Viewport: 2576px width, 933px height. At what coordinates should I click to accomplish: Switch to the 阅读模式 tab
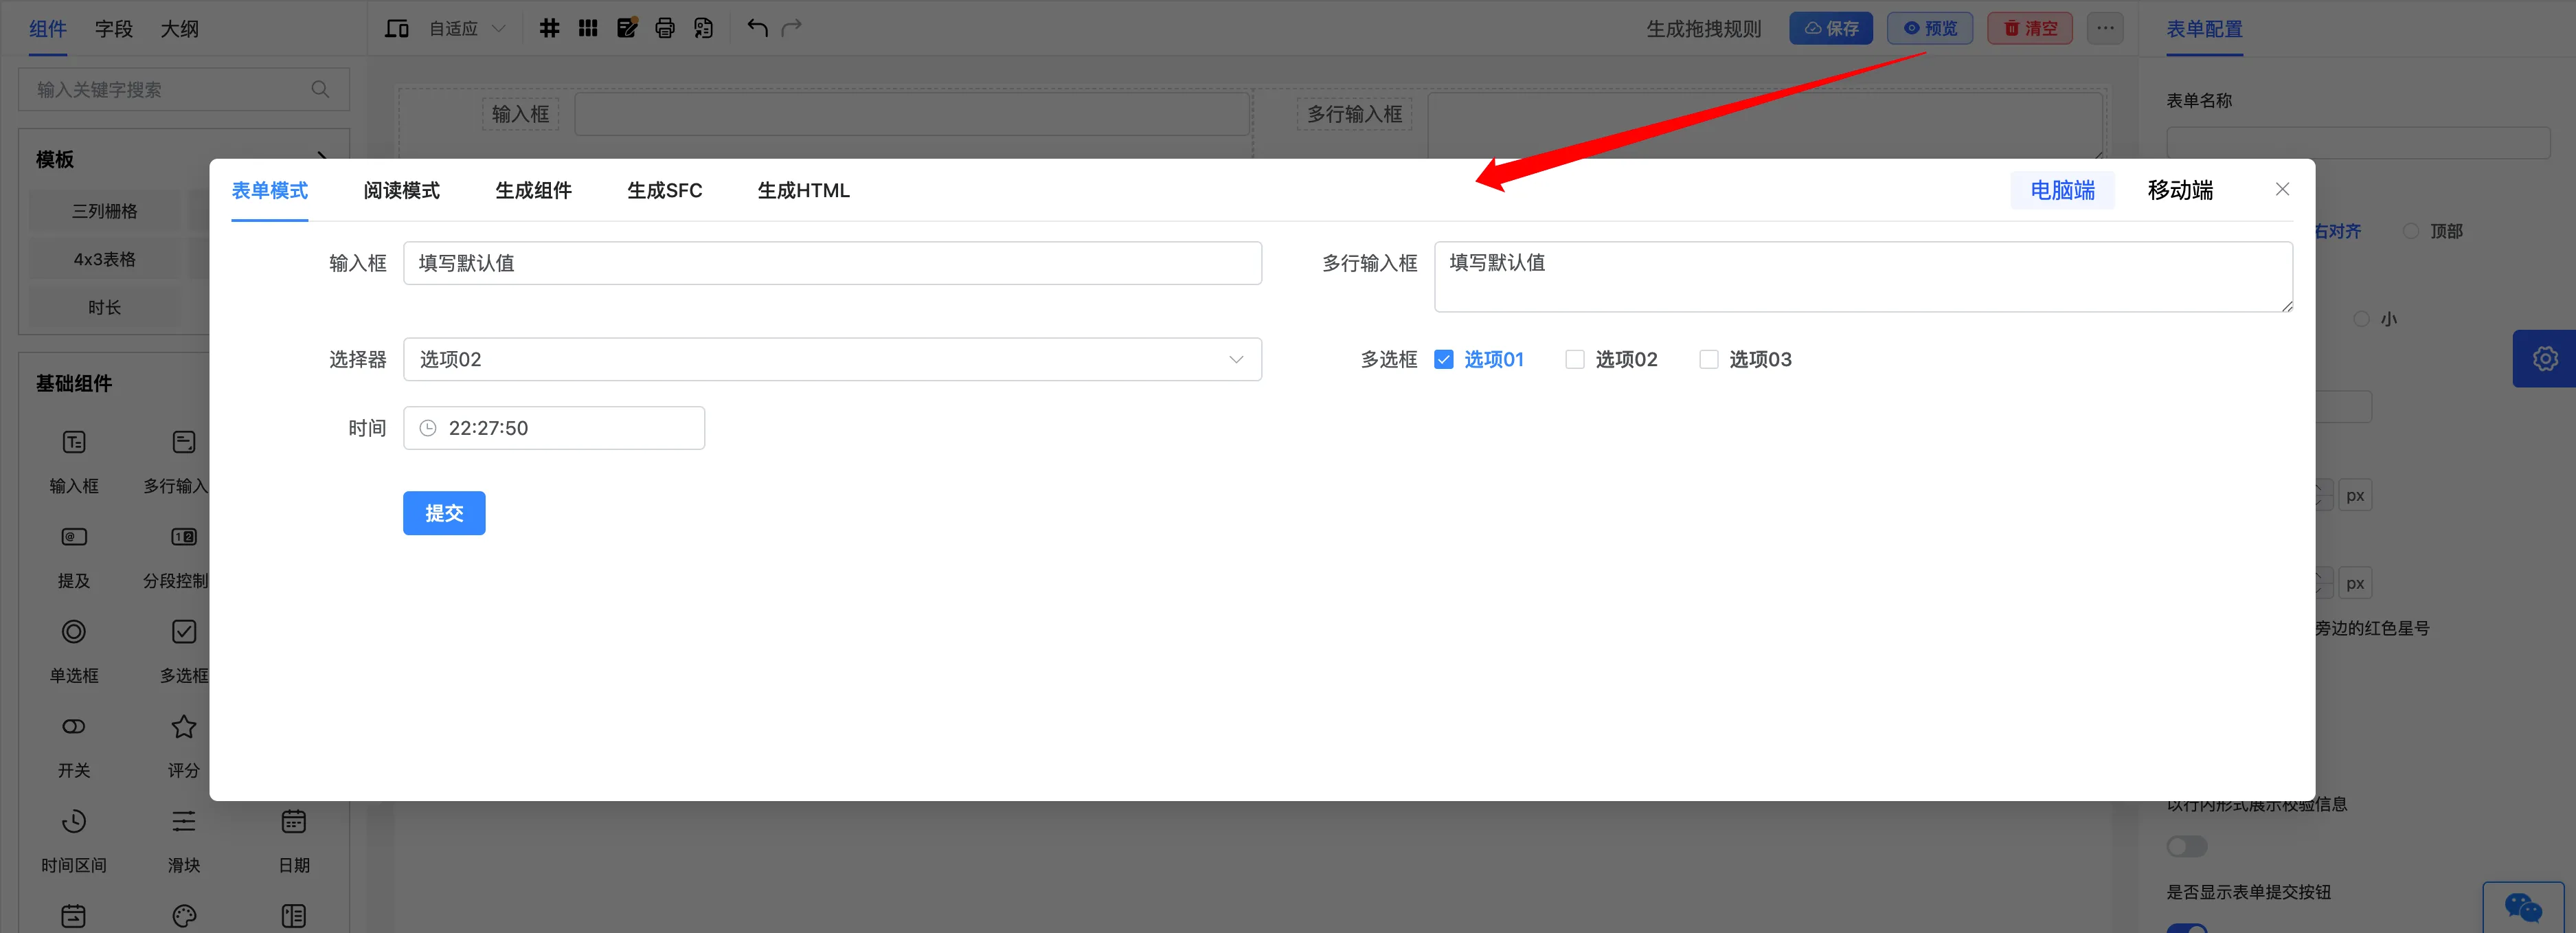click(x=401, y=190)
